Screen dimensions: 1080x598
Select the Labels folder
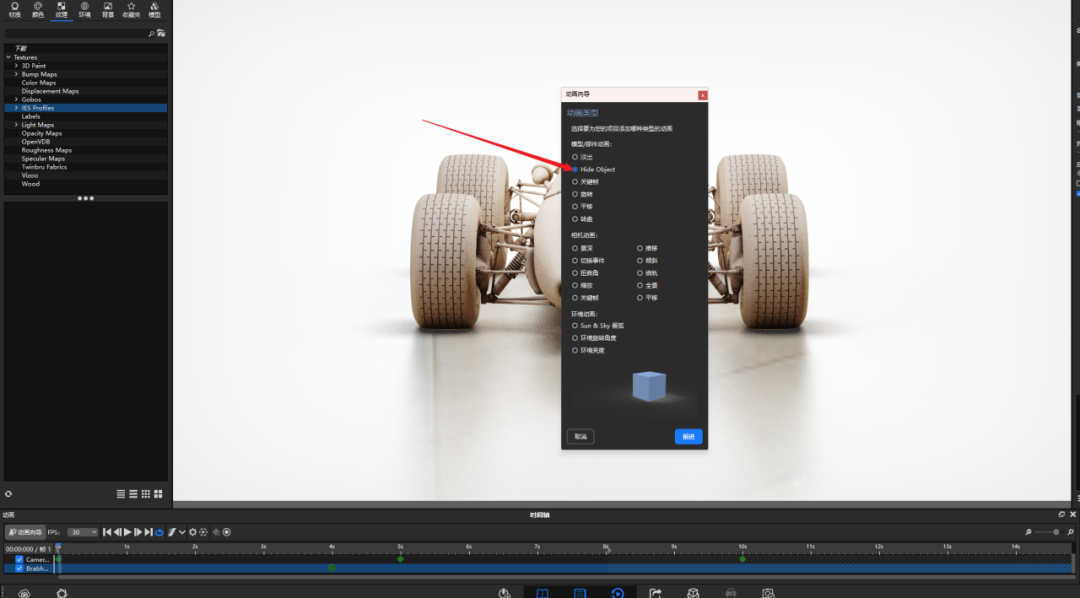(x=30, y=116)
